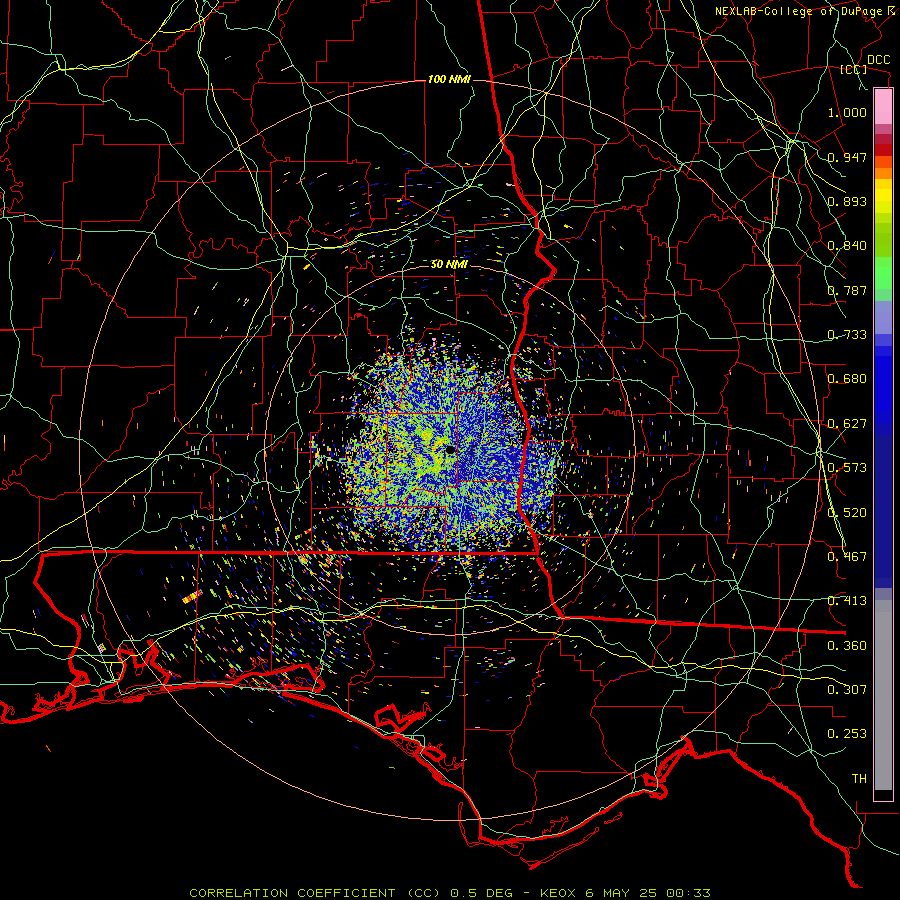Screen dimensions: 900x900
Task: Click the CORRELATION COEFFICIENT (CC) caption text
Action: coord(315,893)
